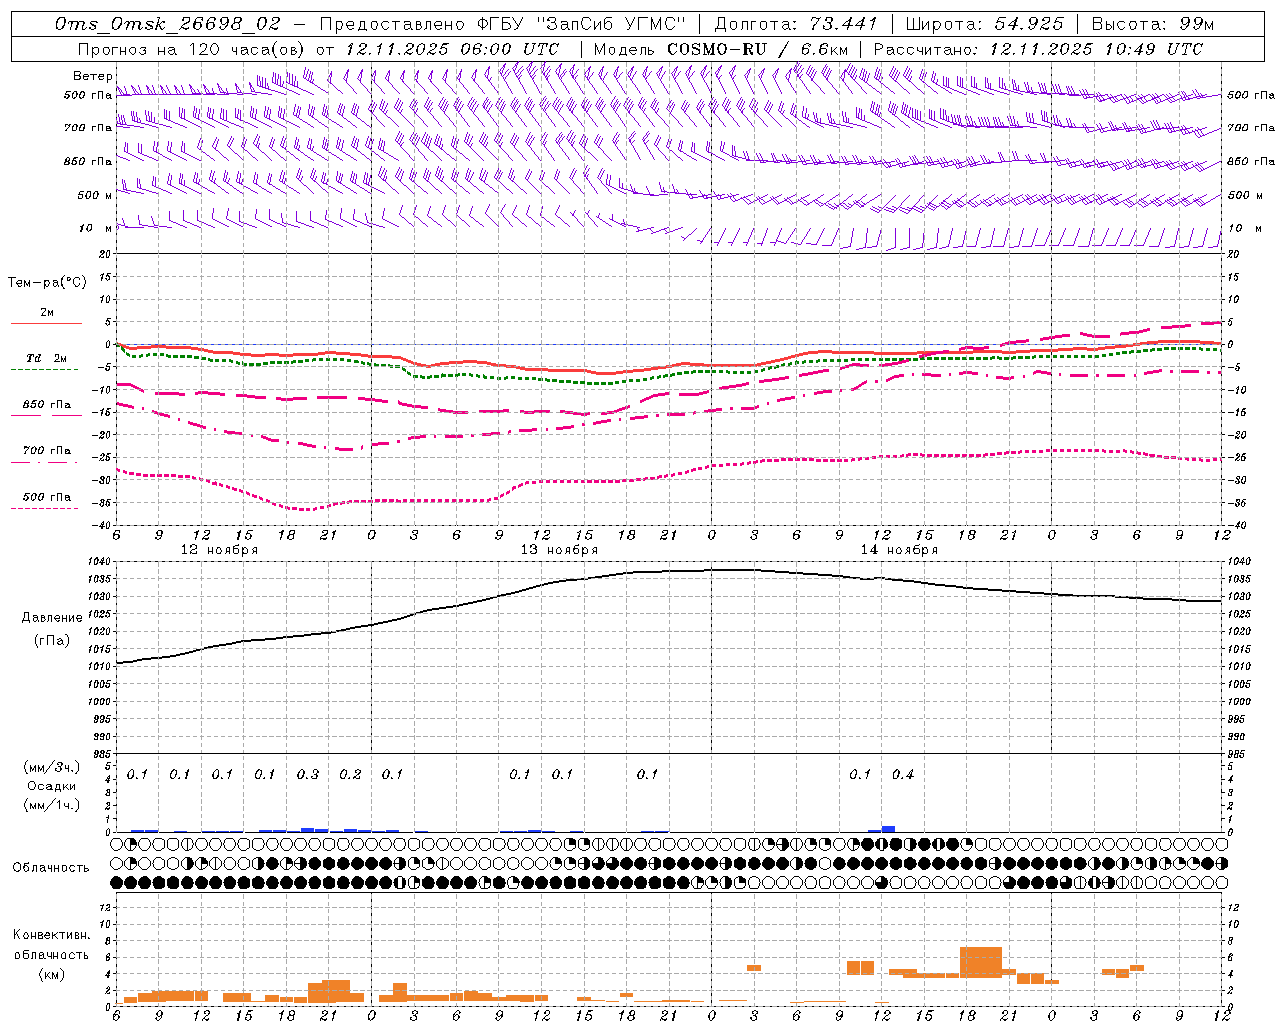Click the 0.3 precipitation value
Image resolution: width=1280 pixels, height=1024 pixels.
coord(308,774)
